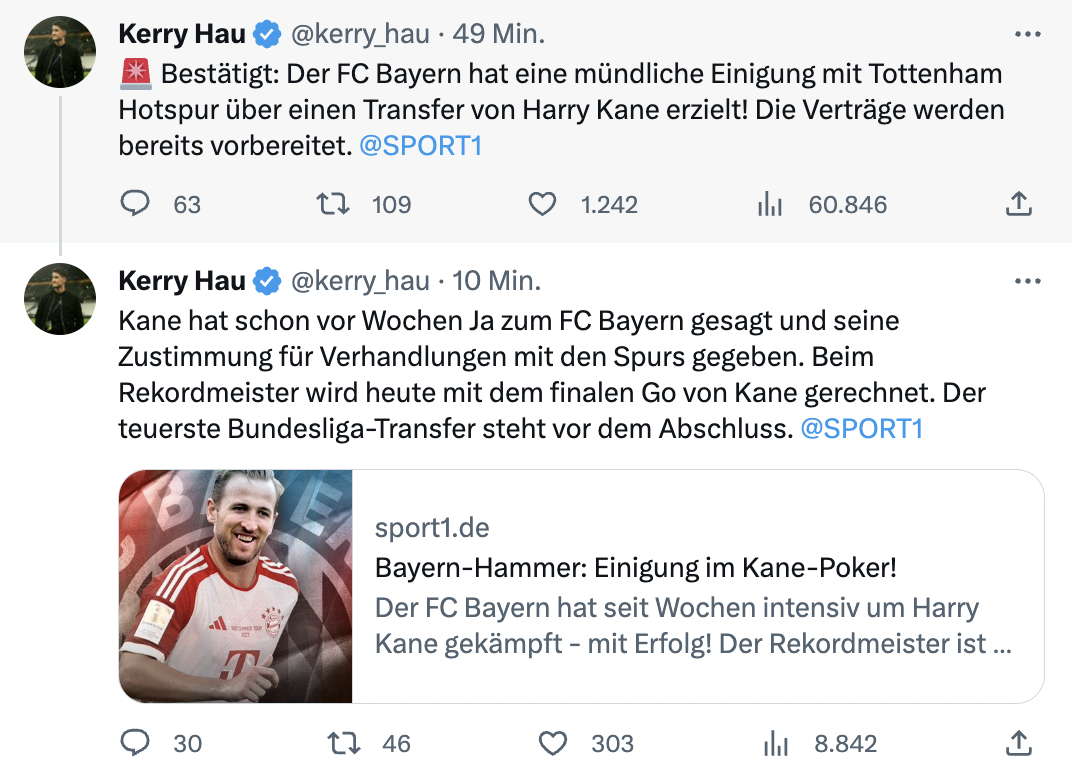Share the second tweet via upload icon
The width and height of the screenshot is (1072, 782).
click(1017, 743)
